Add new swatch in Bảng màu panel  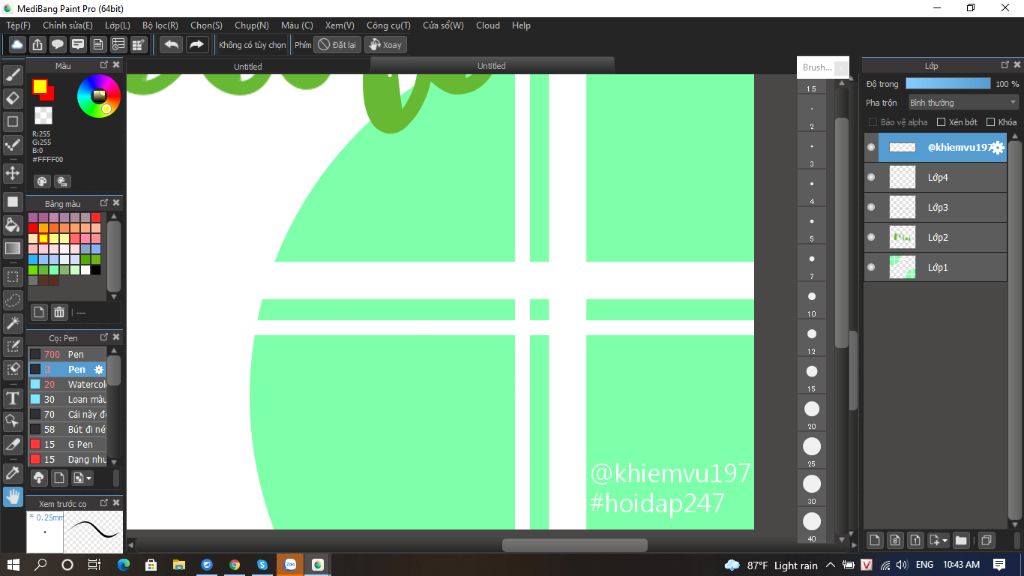[x=39, y=312]
